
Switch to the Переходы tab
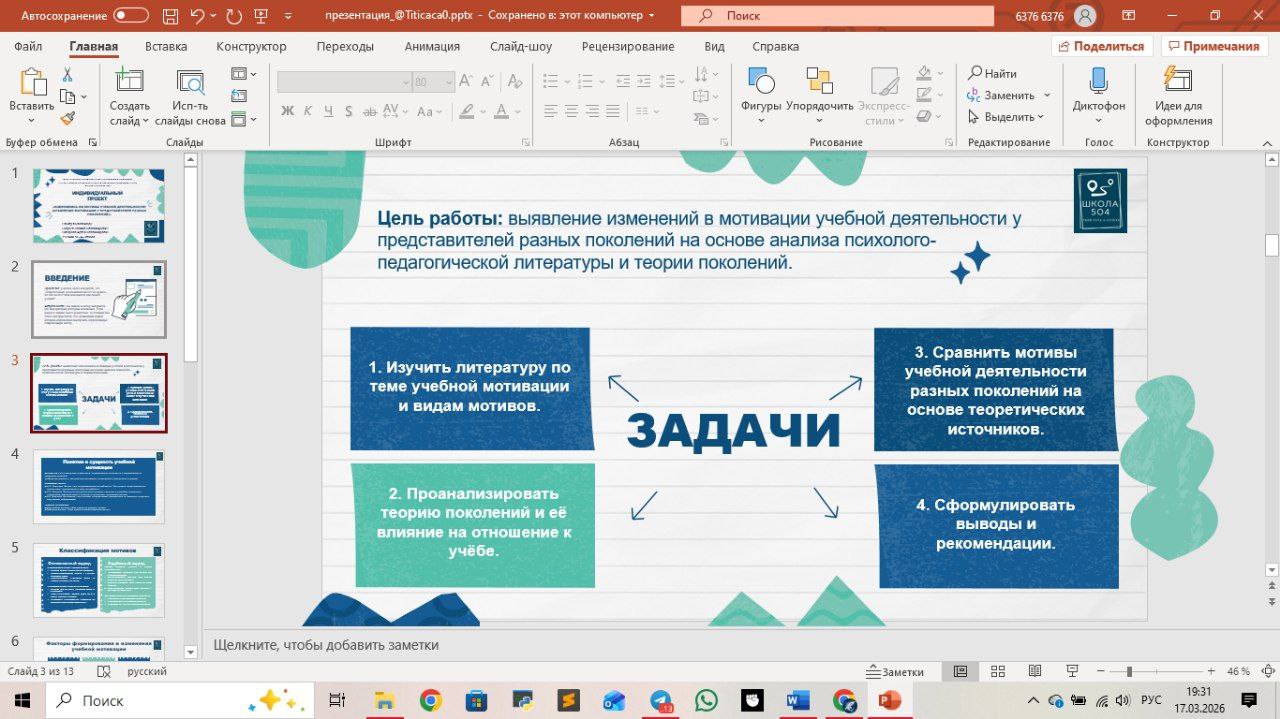(x=345, y=47)
